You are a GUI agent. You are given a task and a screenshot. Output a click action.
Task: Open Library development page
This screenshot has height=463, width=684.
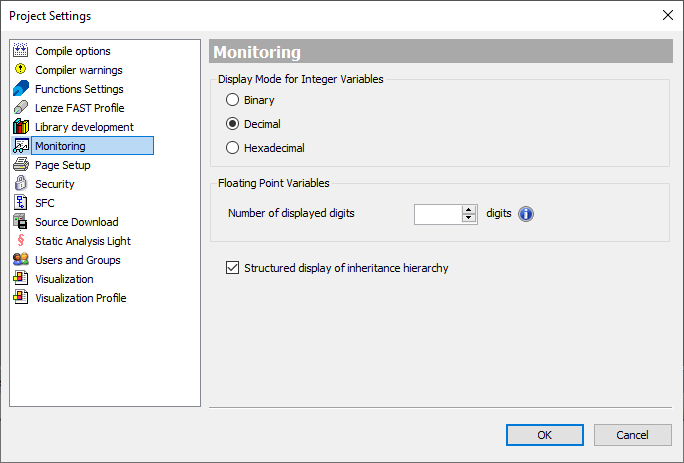coord(85,127)
